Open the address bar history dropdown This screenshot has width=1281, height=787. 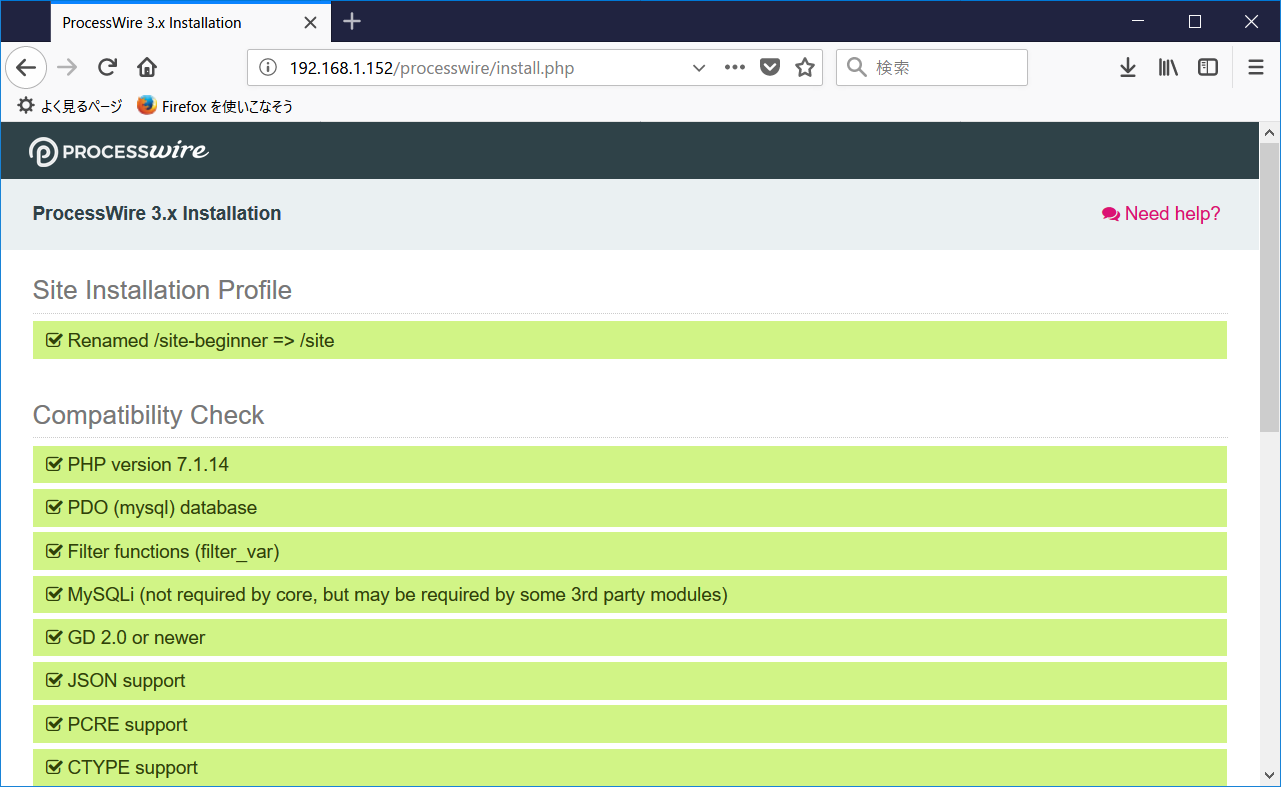[699, 68]
